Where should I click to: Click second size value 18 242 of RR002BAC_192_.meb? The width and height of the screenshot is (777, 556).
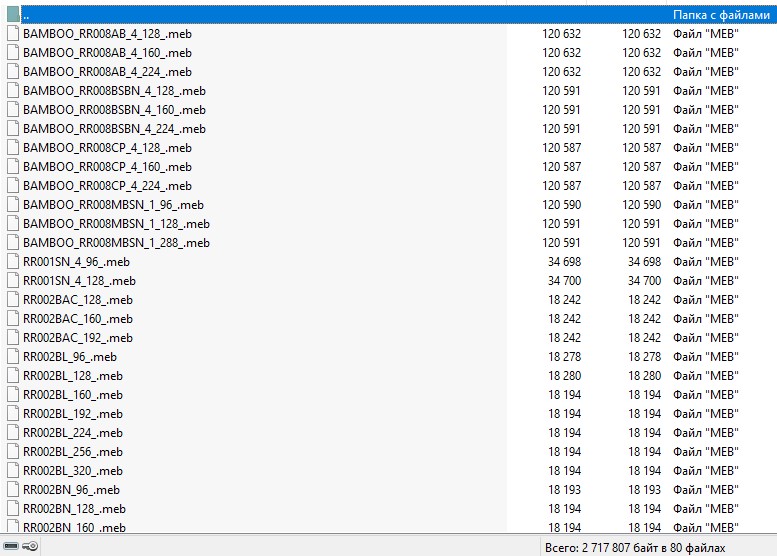[x=645, y=337]
